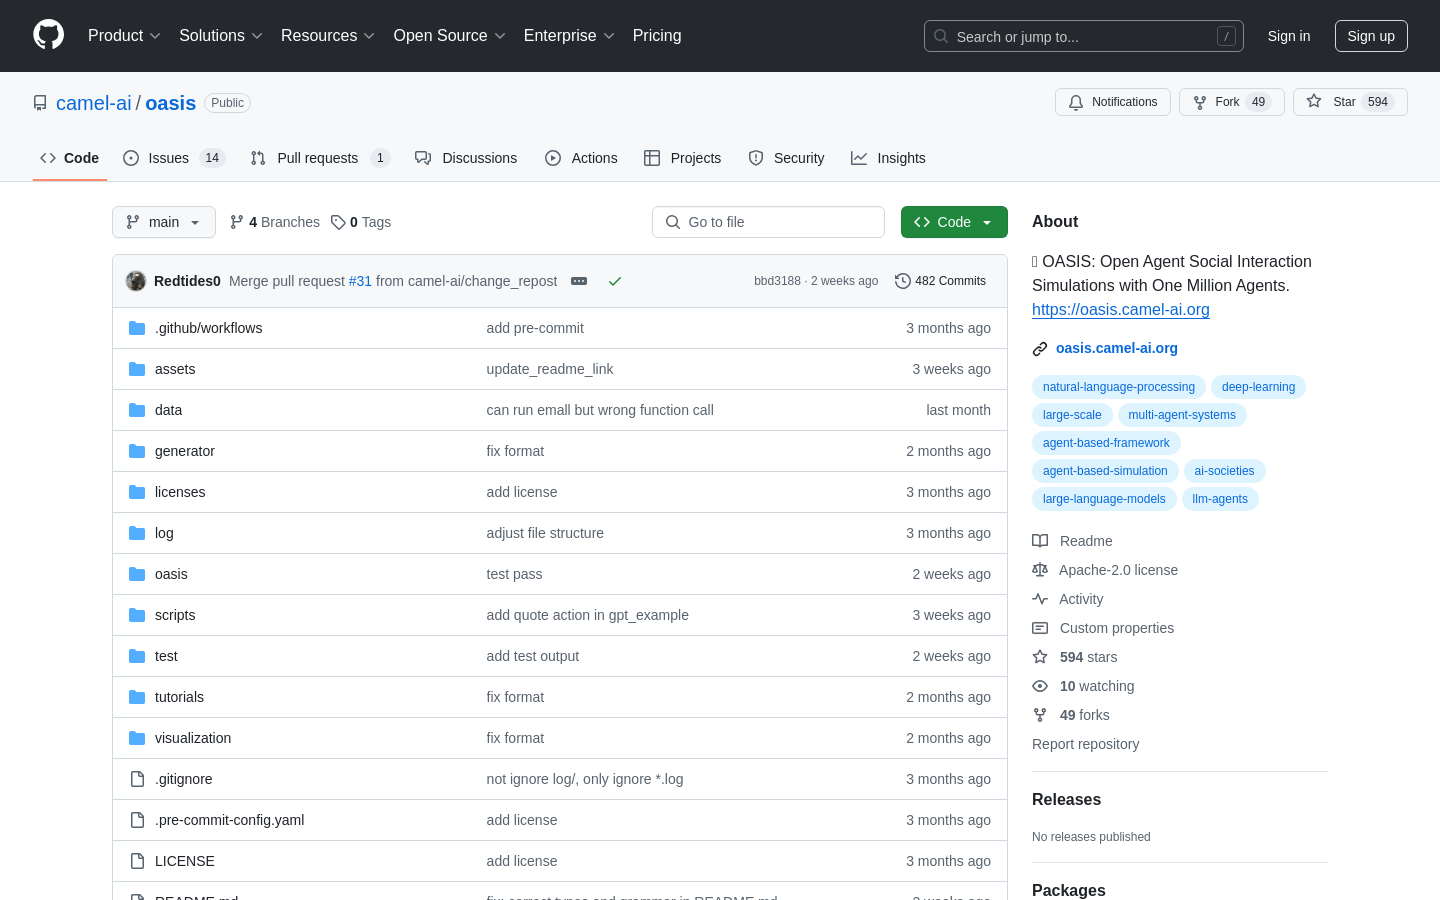The width and height of the screenshot is (1440, 900).
Task: Click the Custom properties icon
Action: [1040, 628]
